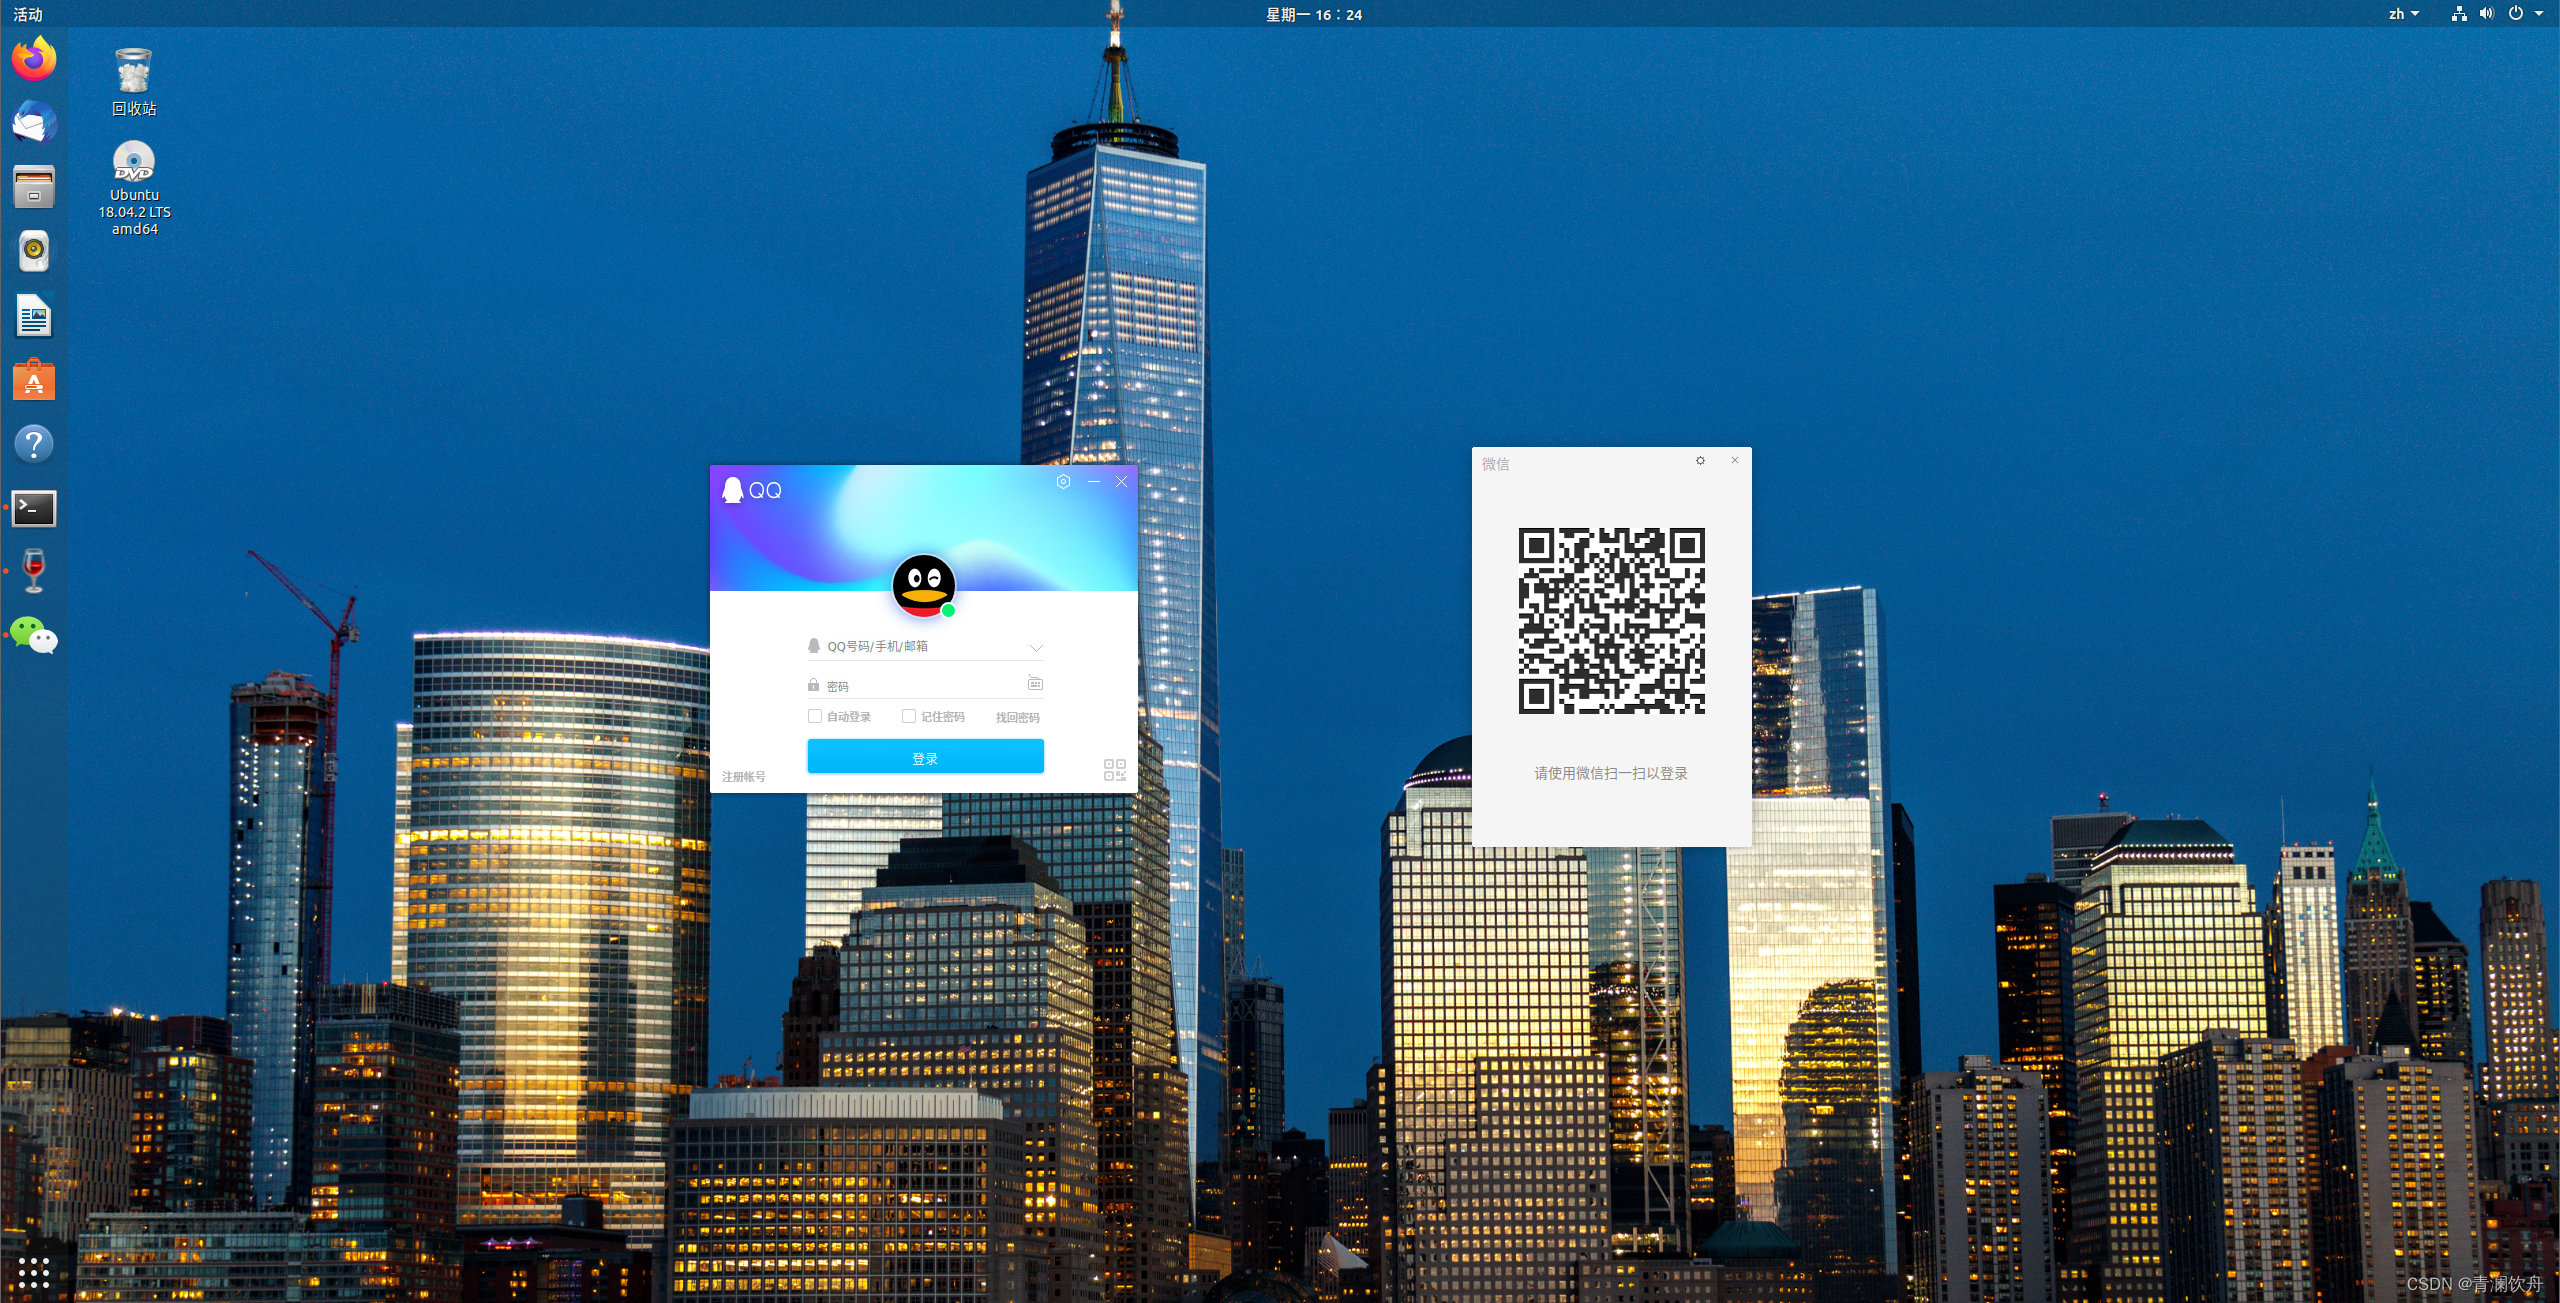This screenshot has height=1303, width=2560.
Task: Open Ubuntu Software from the dock
Action: 34,380
